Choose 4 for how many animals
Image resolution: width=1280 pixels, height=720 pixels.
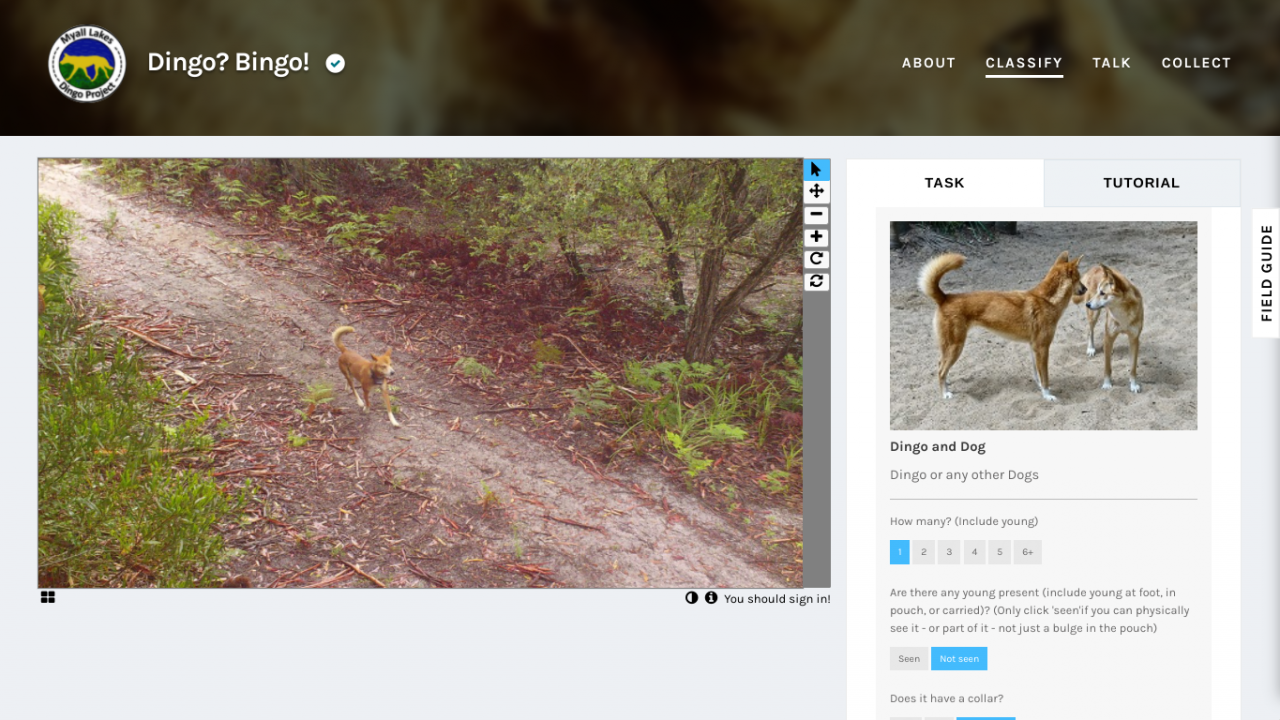974,552
